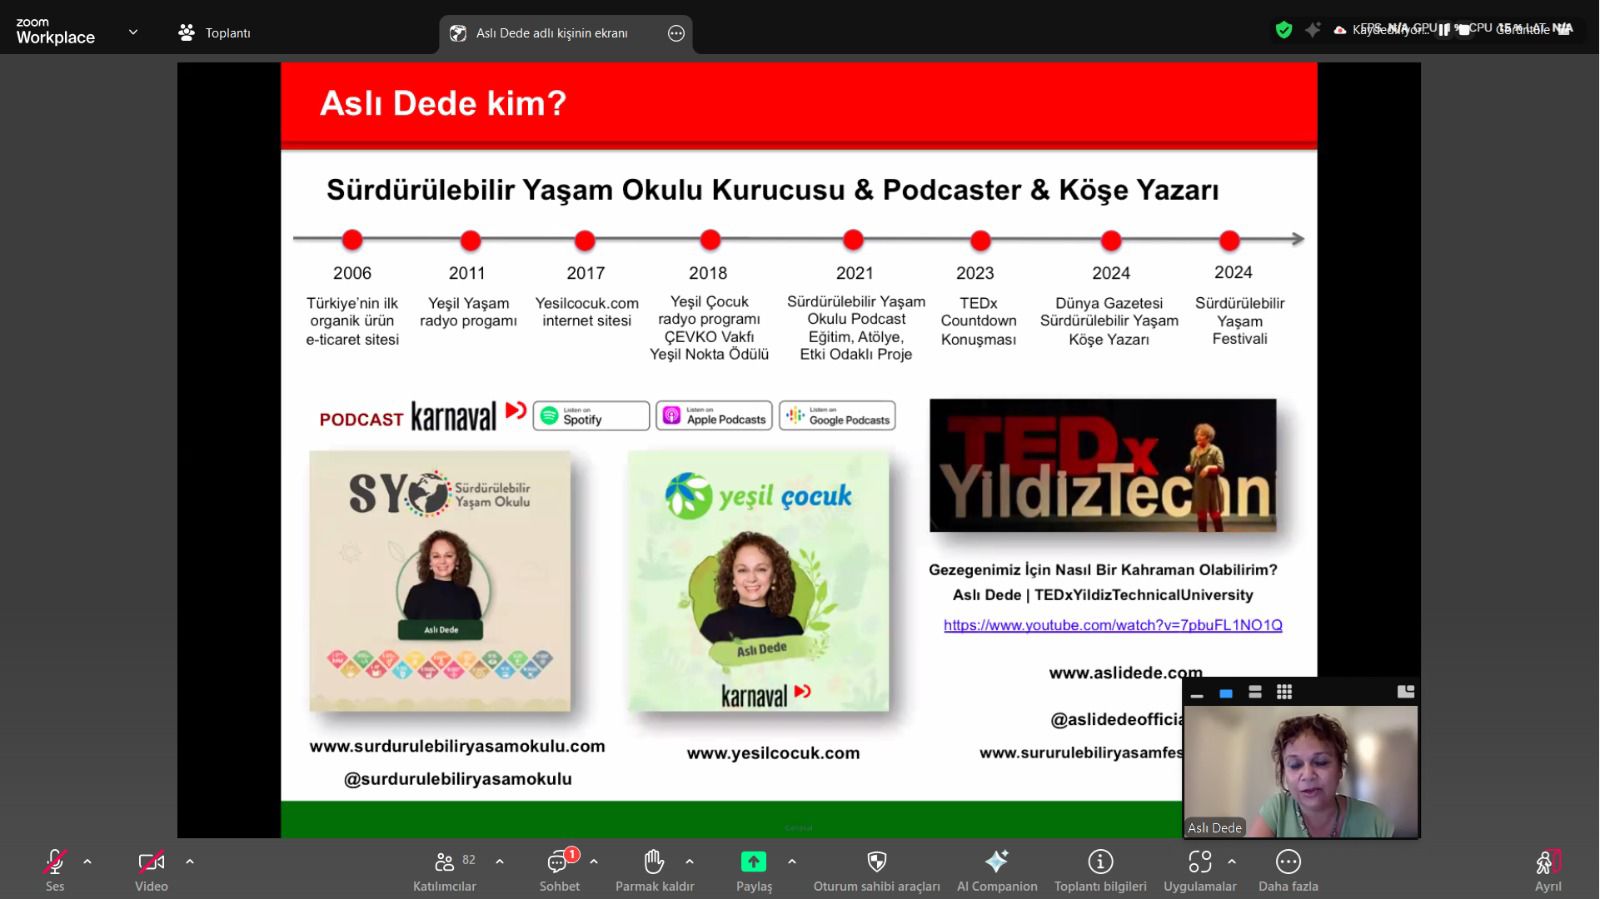Select grid thumbnail view
This screenshot has height=899, width=1600.
click(1285, 692)
